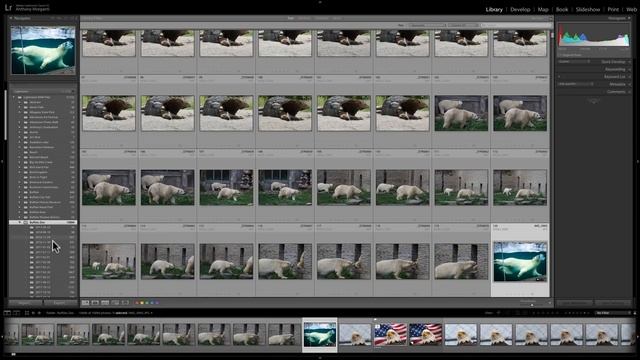
Task: Open the Web module
Action: (631, 9)
